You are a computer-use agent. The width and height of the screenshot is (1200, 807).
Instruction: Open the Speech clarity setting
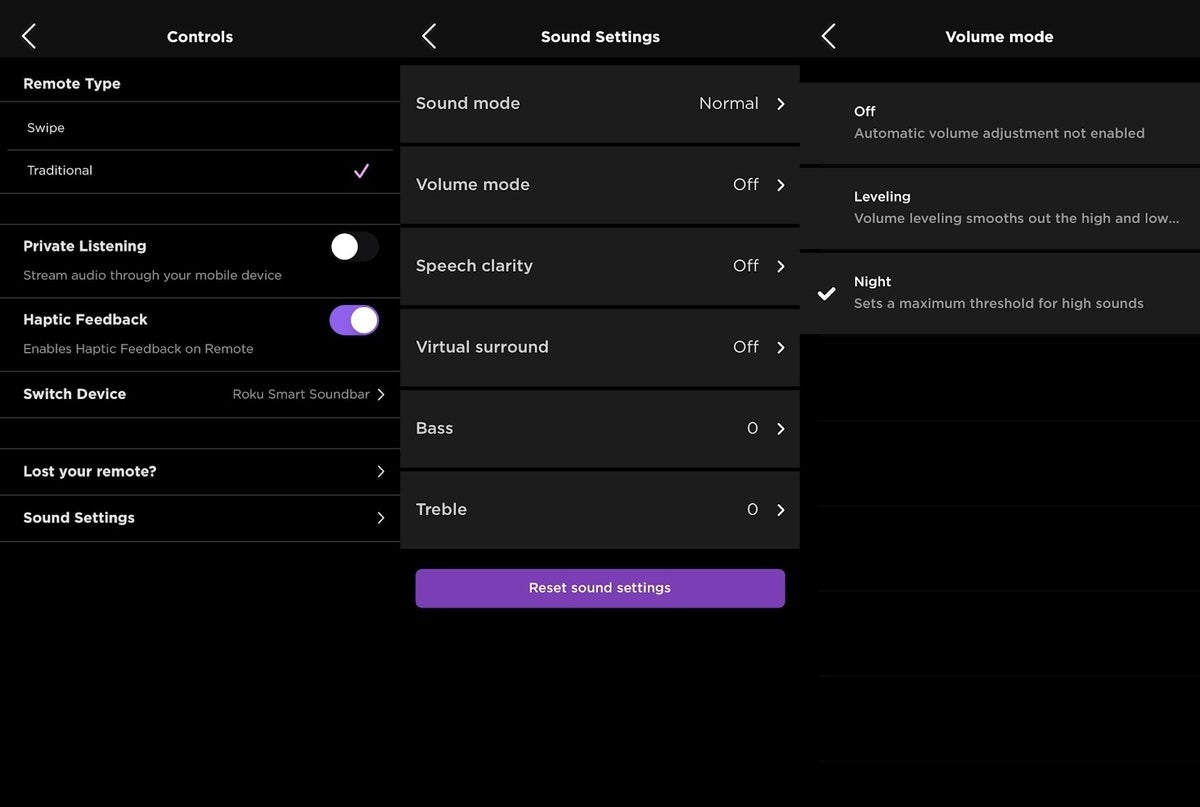[600, 266]
